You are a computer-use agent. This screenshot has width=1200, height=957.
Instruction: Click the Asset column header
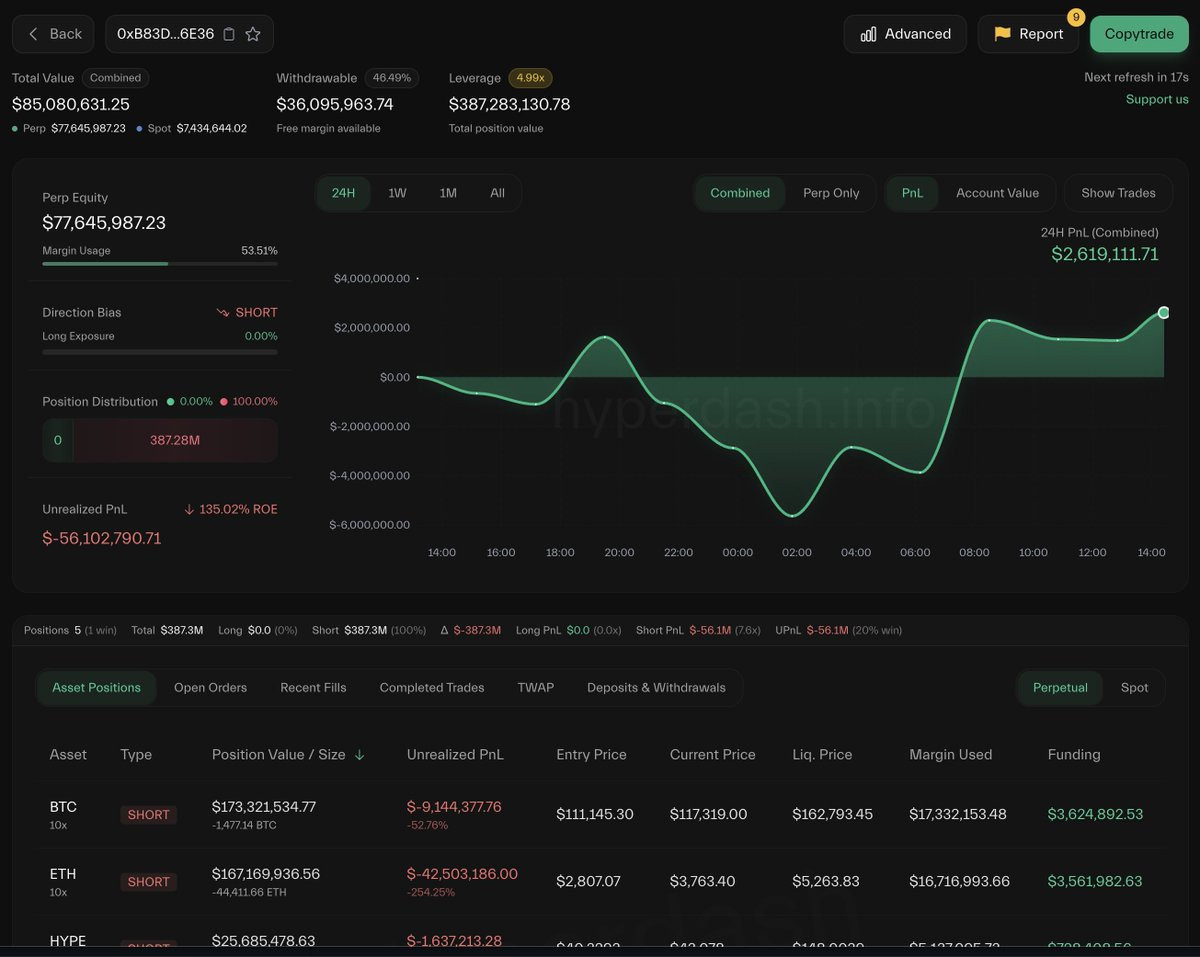(68, 755)
